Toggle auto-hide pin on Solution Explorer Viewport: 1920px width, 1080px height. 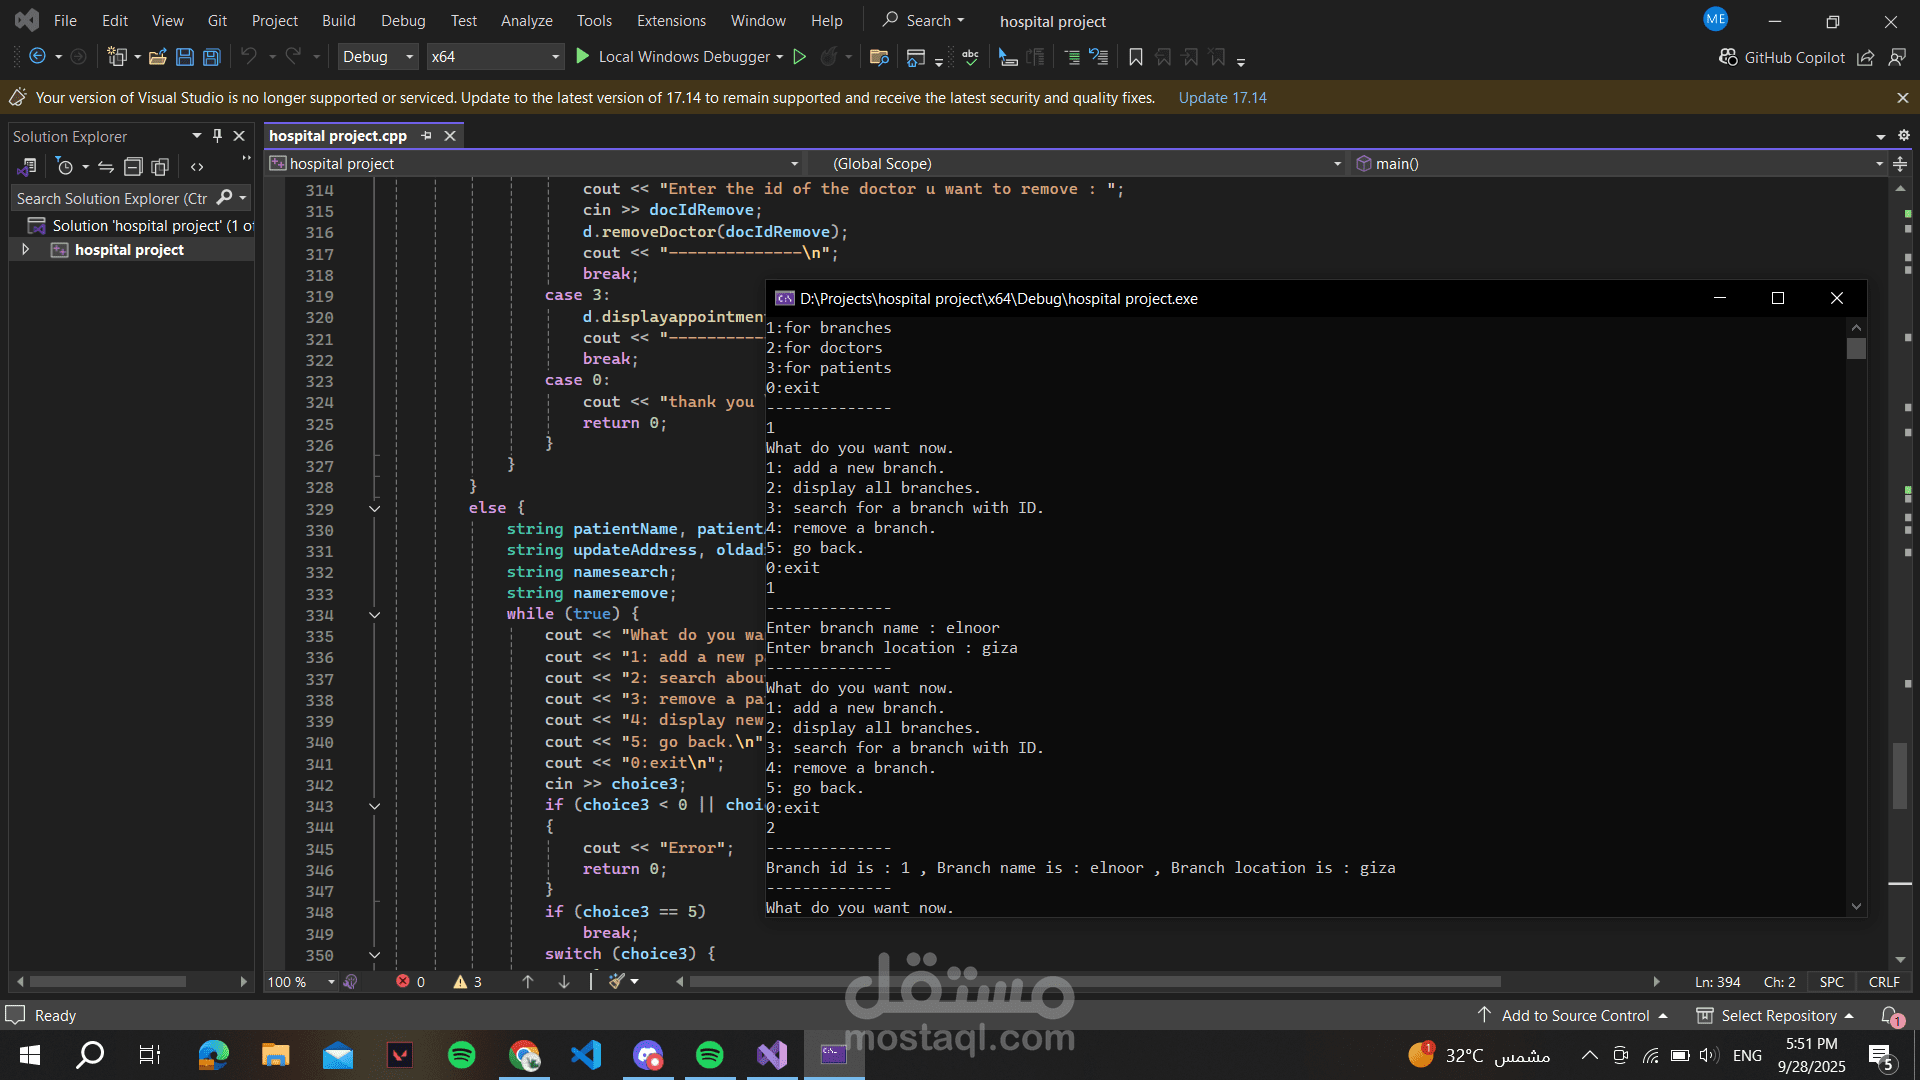[x=217, y=136]
